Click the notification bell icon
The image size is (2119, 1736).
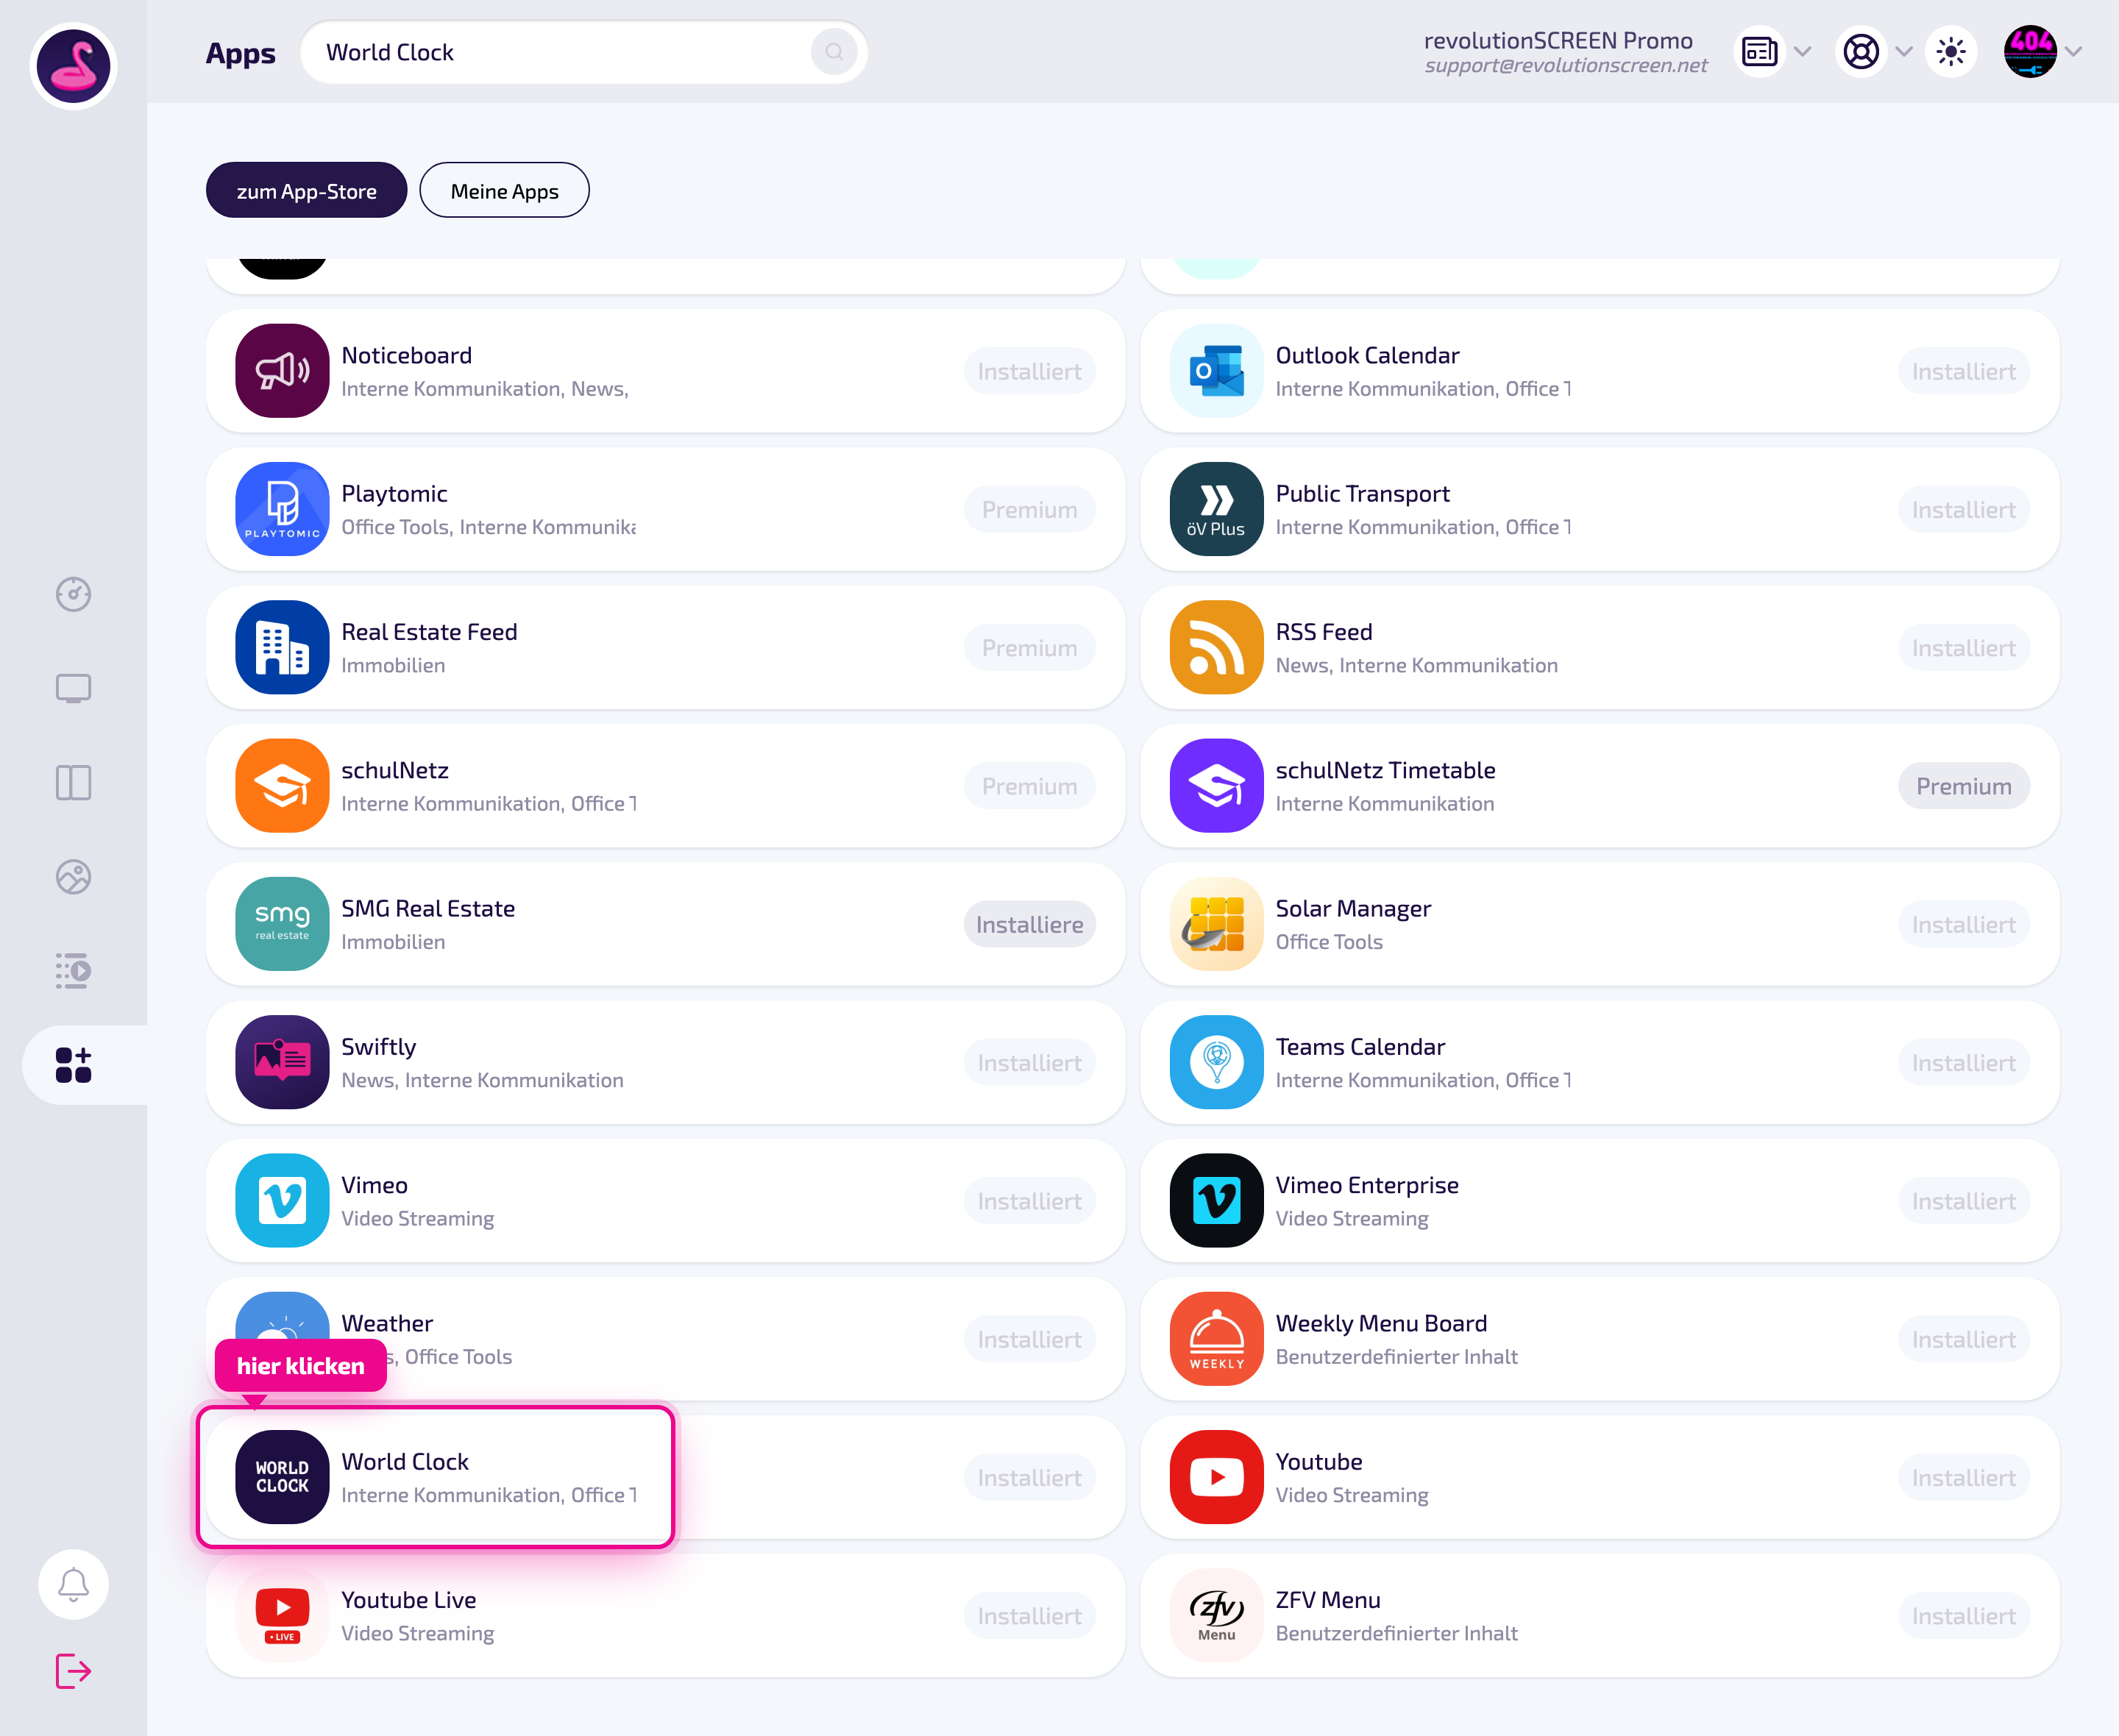click(x=73, y=1584)
